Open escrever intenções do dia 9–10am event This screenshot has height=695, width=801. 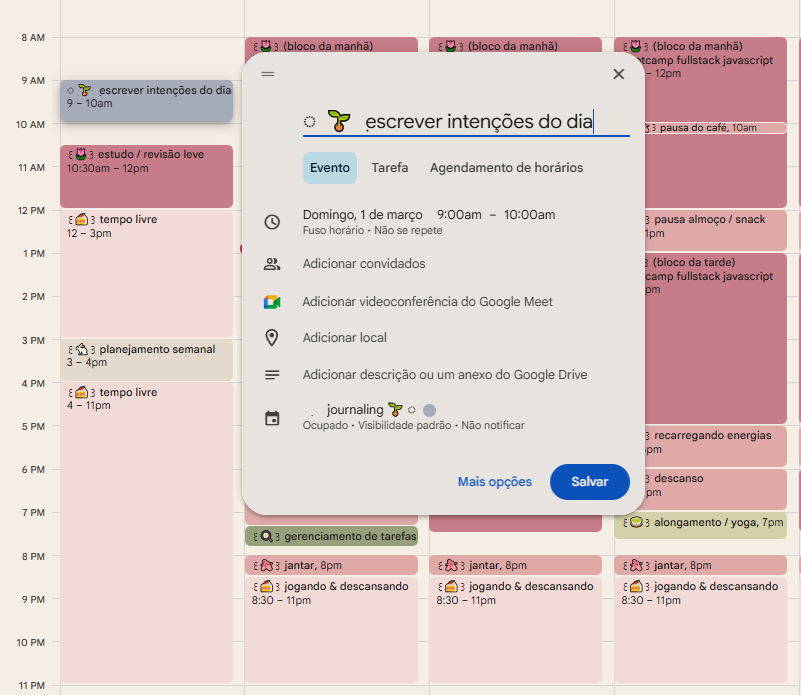pyautogui.click(x=147, y=101)
